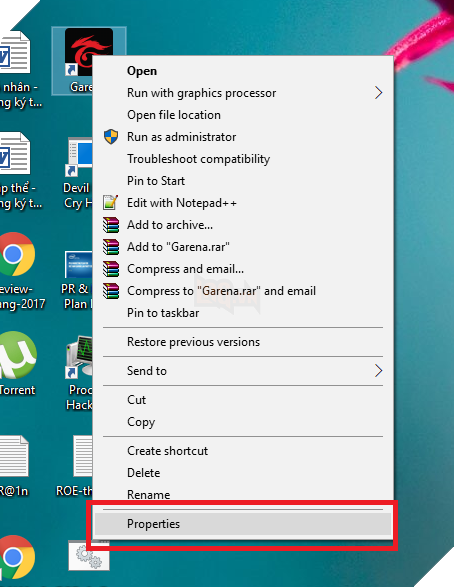Select the R@1n text file icon

click(14, 455)
